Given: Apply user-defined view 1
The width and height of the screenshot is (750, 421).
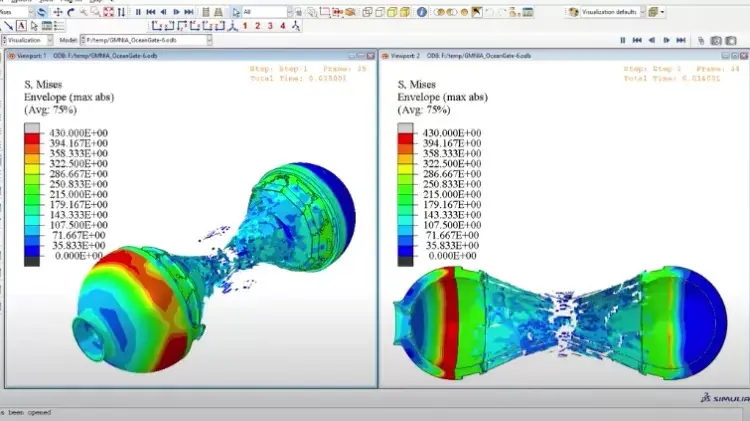Looking at the screenshot, I should pyautogui.click(x=245, y=26).
